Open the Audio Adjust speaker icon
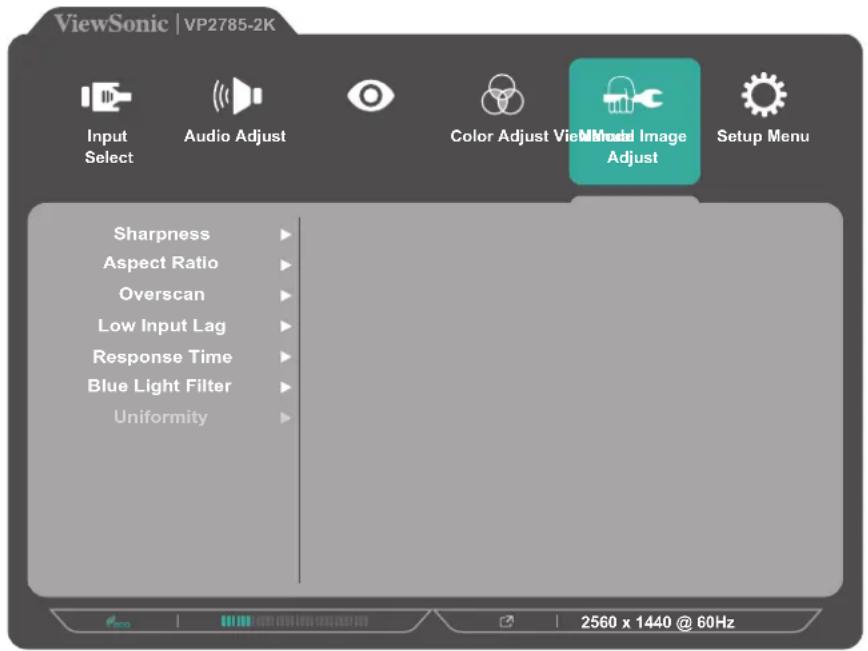Image resolution: width=868 pixels, height=651 pixels. [x=237, y=96]
